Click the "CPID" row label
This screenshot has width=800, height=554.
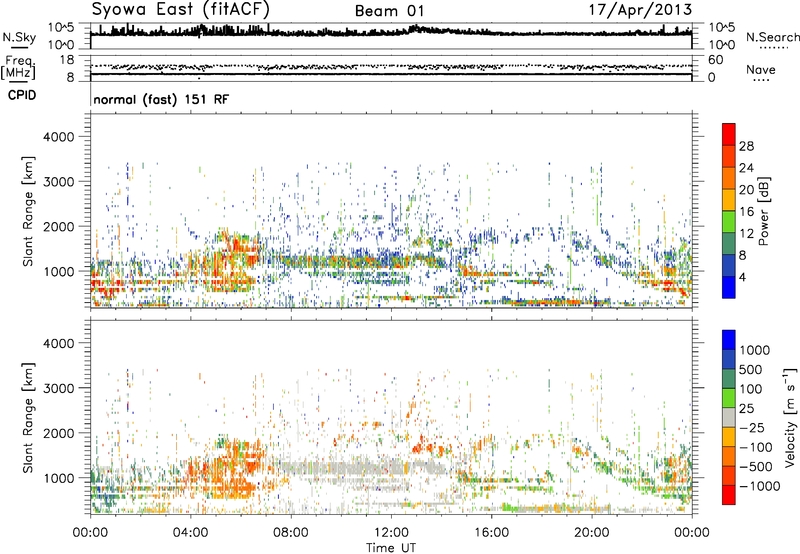(22, 95)
